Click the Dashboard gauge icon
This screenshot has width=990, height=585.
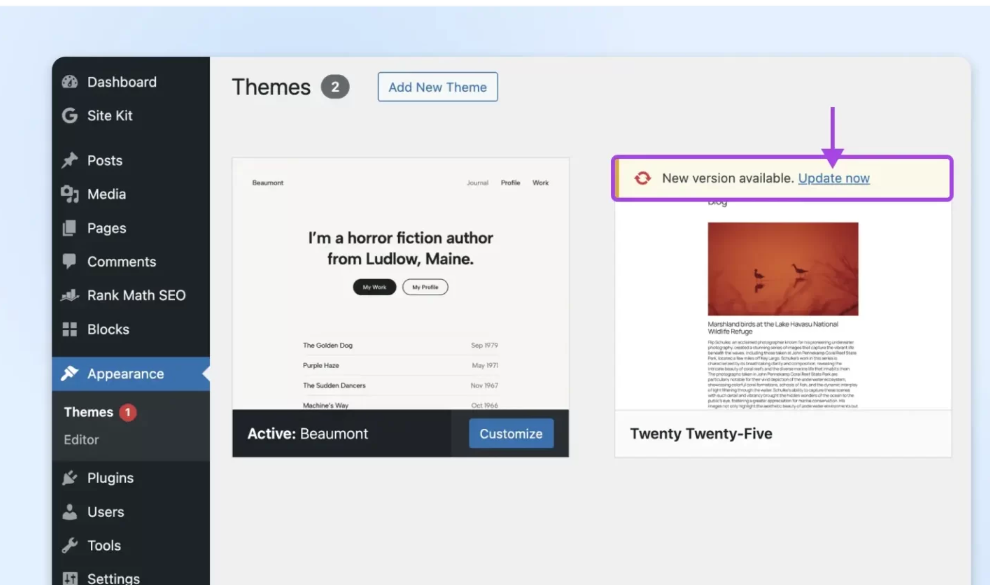[x=69, y=82]
